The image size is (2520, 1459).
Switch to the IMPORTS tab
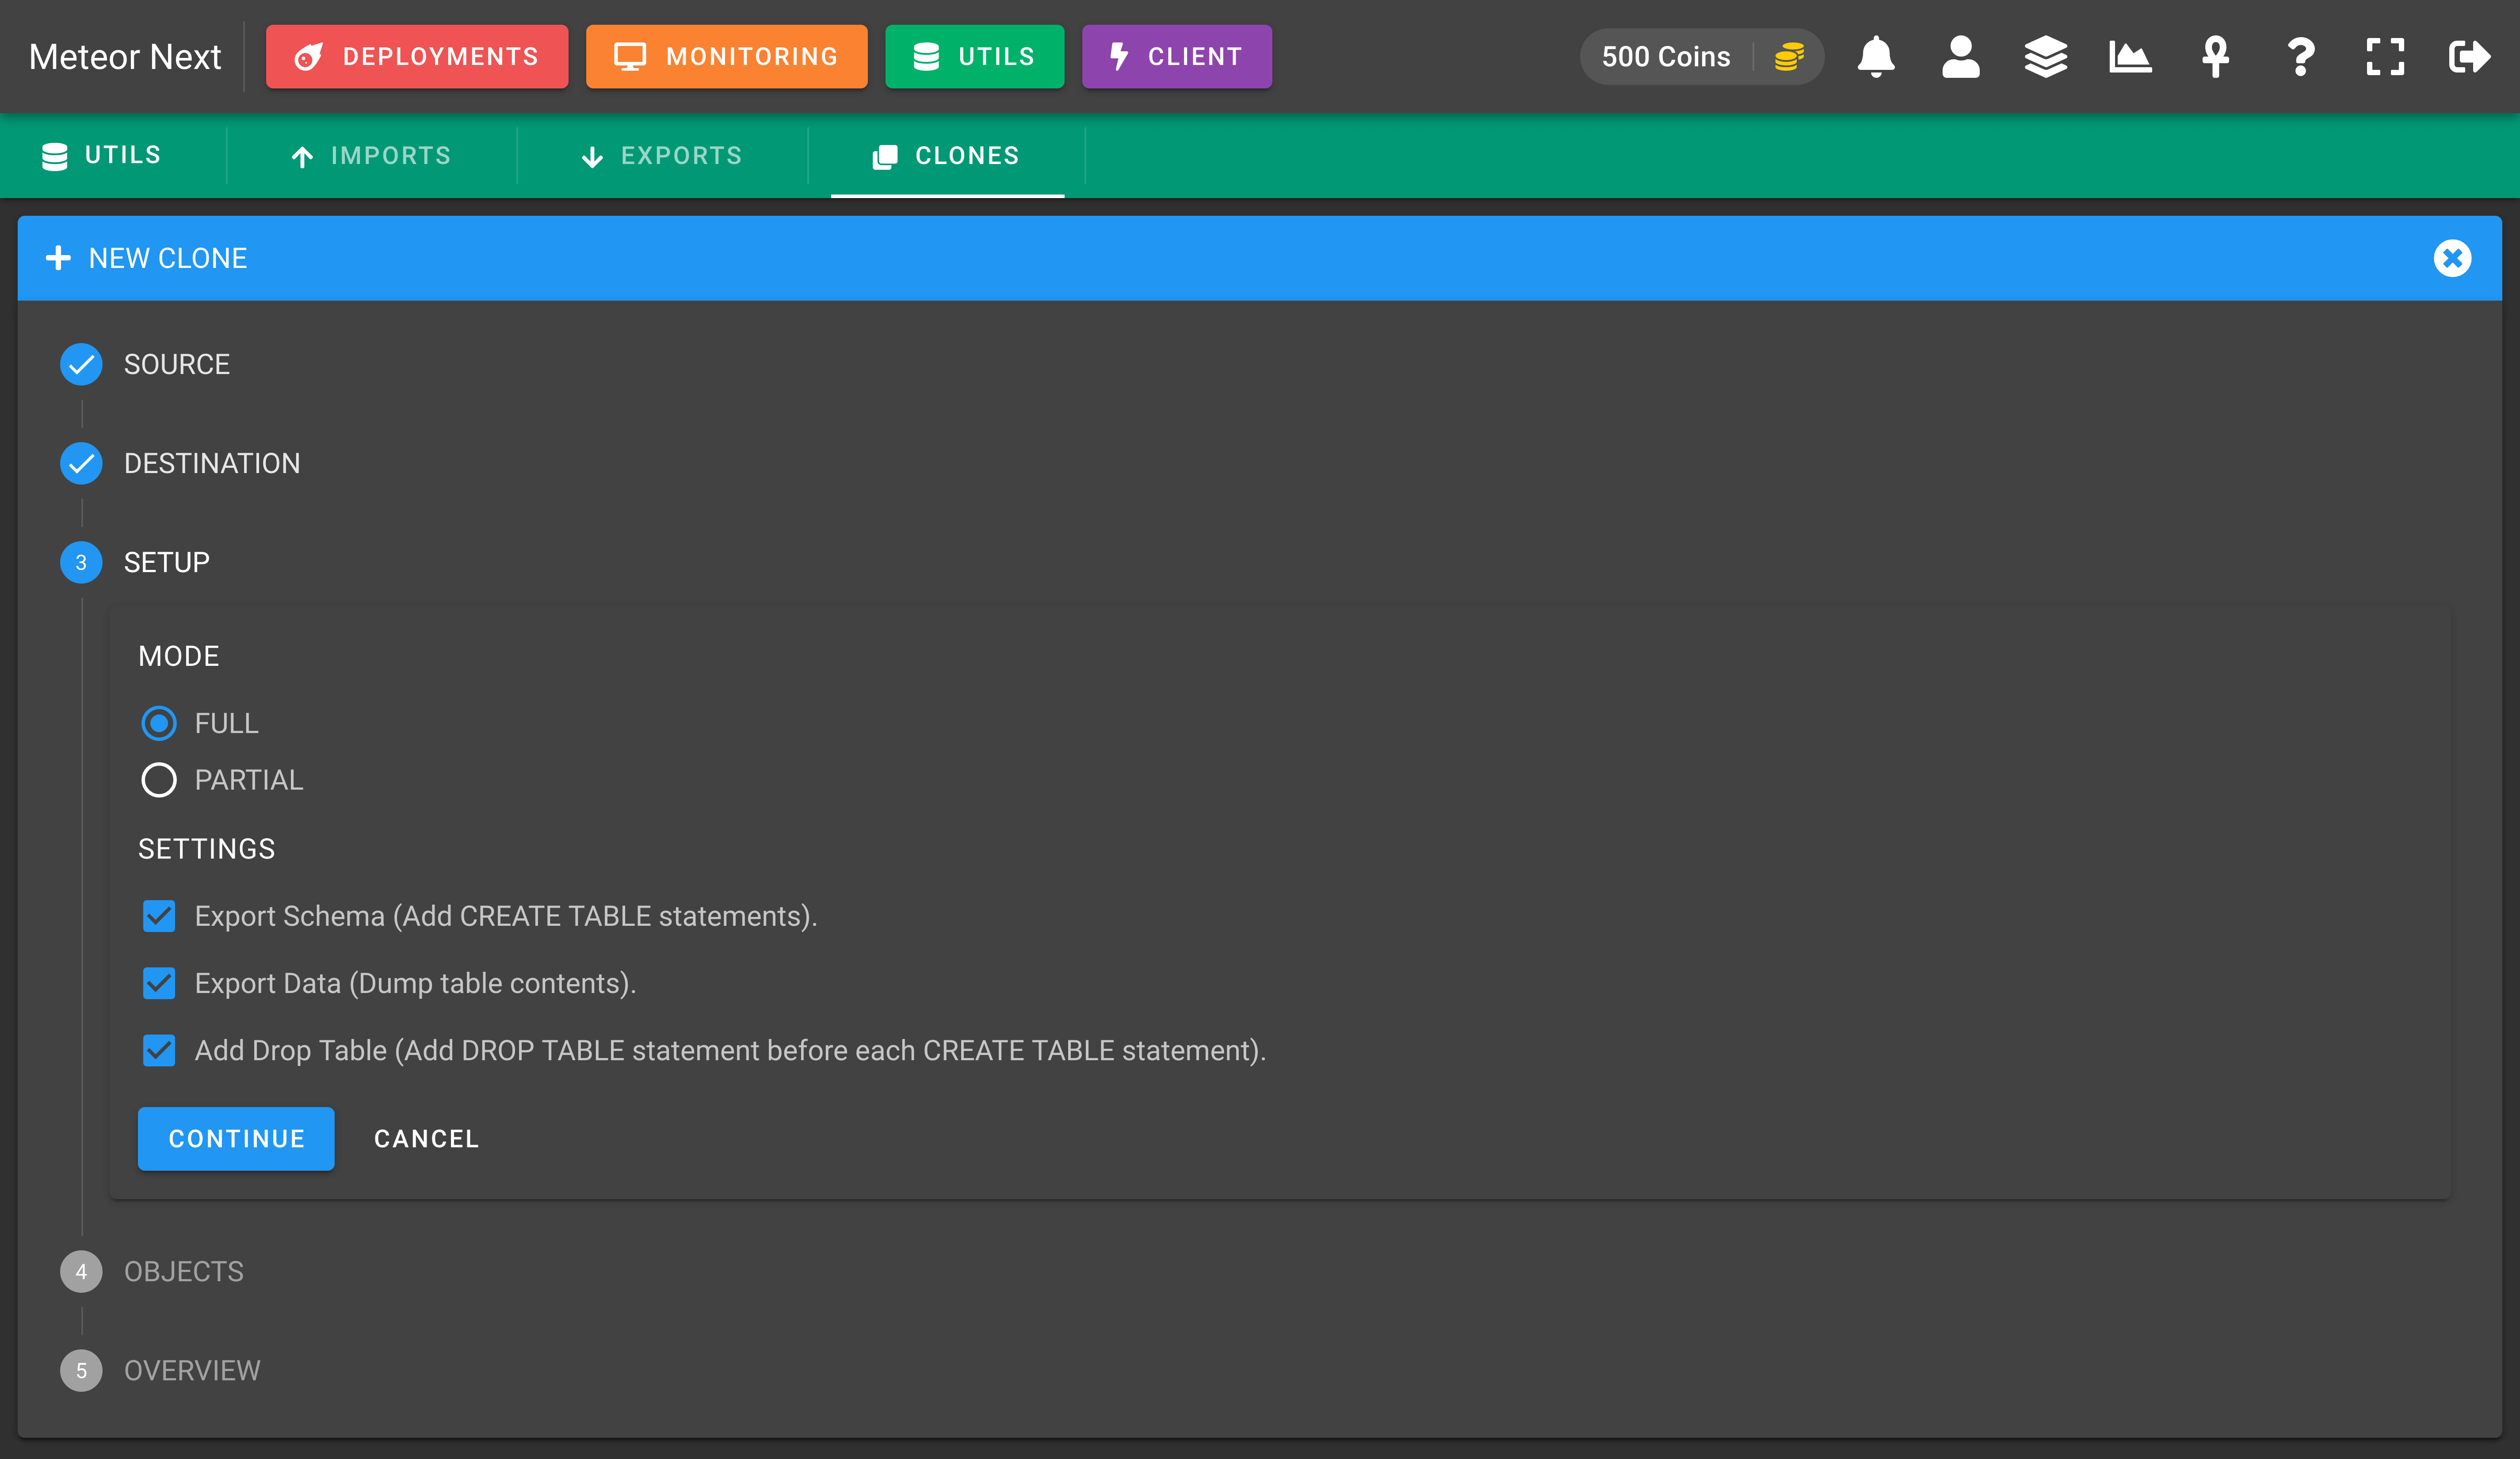point(371,156)
